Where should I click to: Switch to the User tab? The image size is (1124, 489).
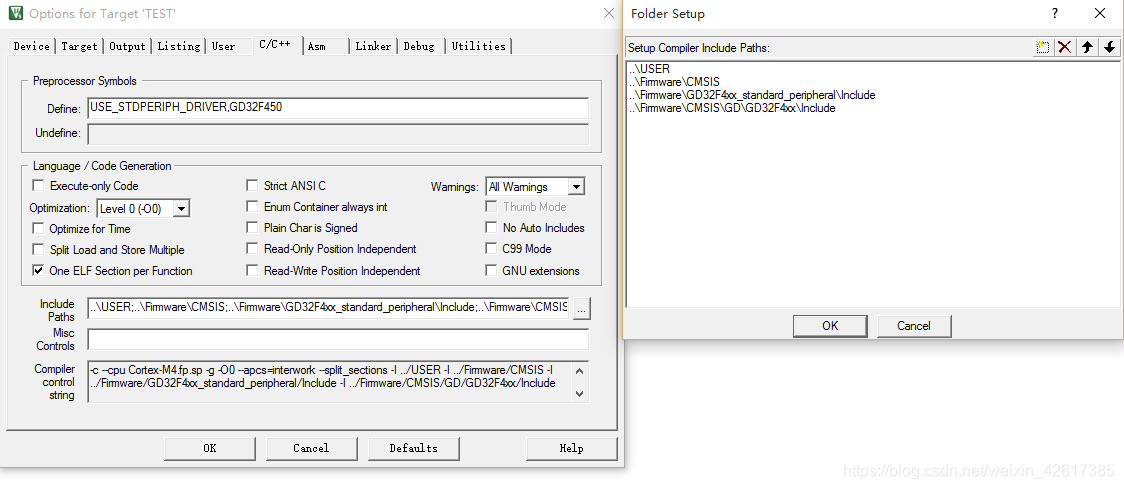[224, 46]
